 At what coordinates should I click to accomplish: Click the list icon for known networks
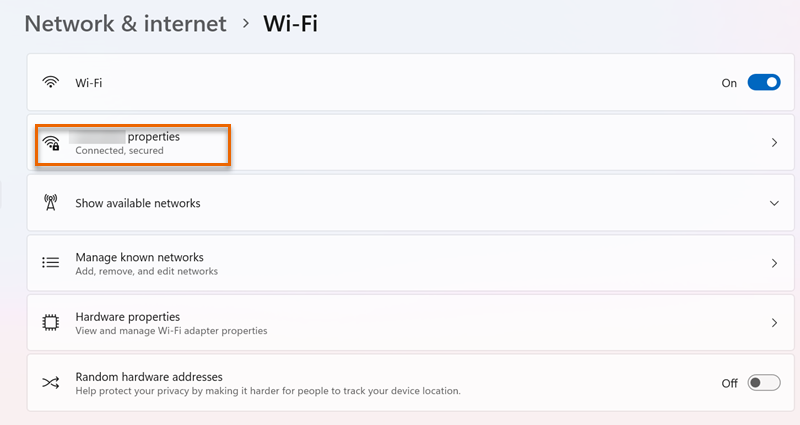51,263
